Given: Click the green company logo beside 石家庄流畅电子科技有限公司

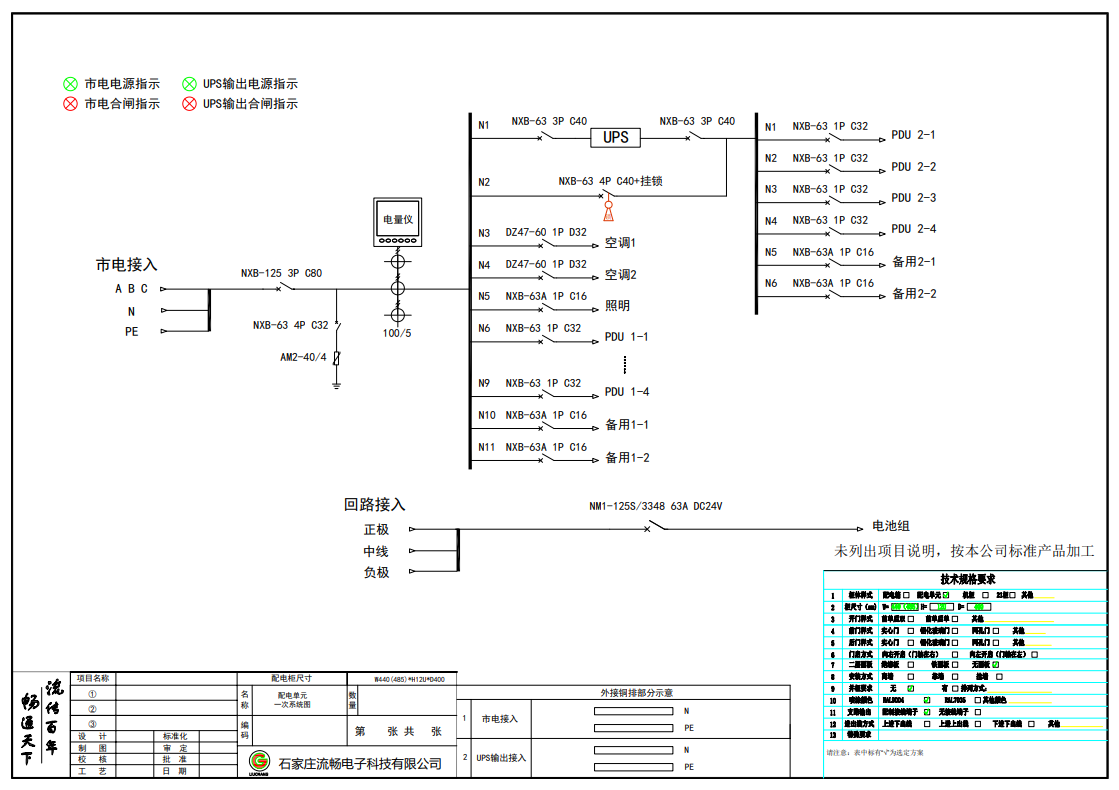Looking at the screenshot, I should [x=259, y=763].
